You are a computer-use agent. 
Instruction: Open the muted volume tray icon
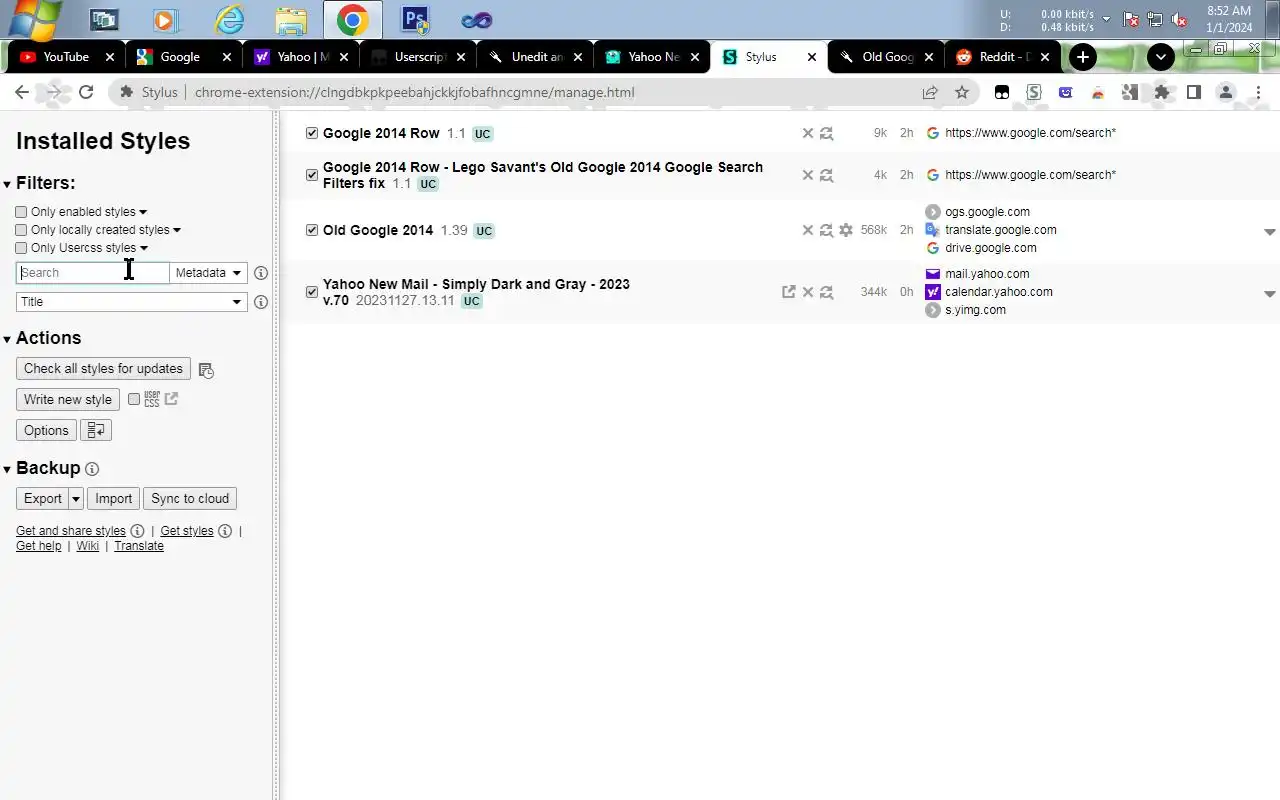click(x=1178, y=19)
